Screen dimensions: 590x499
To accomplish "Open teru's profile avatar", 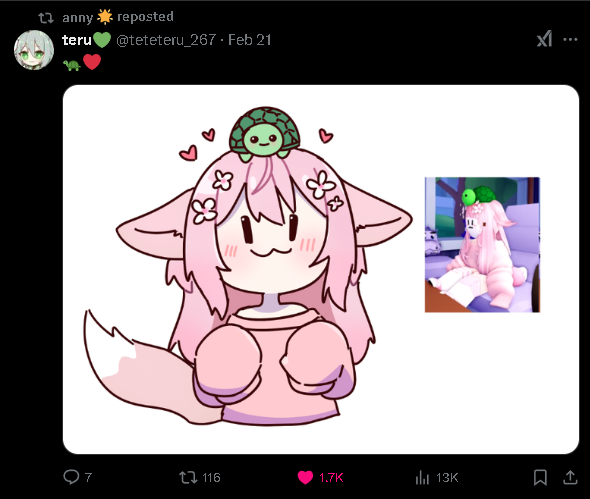I will (34, 50).
